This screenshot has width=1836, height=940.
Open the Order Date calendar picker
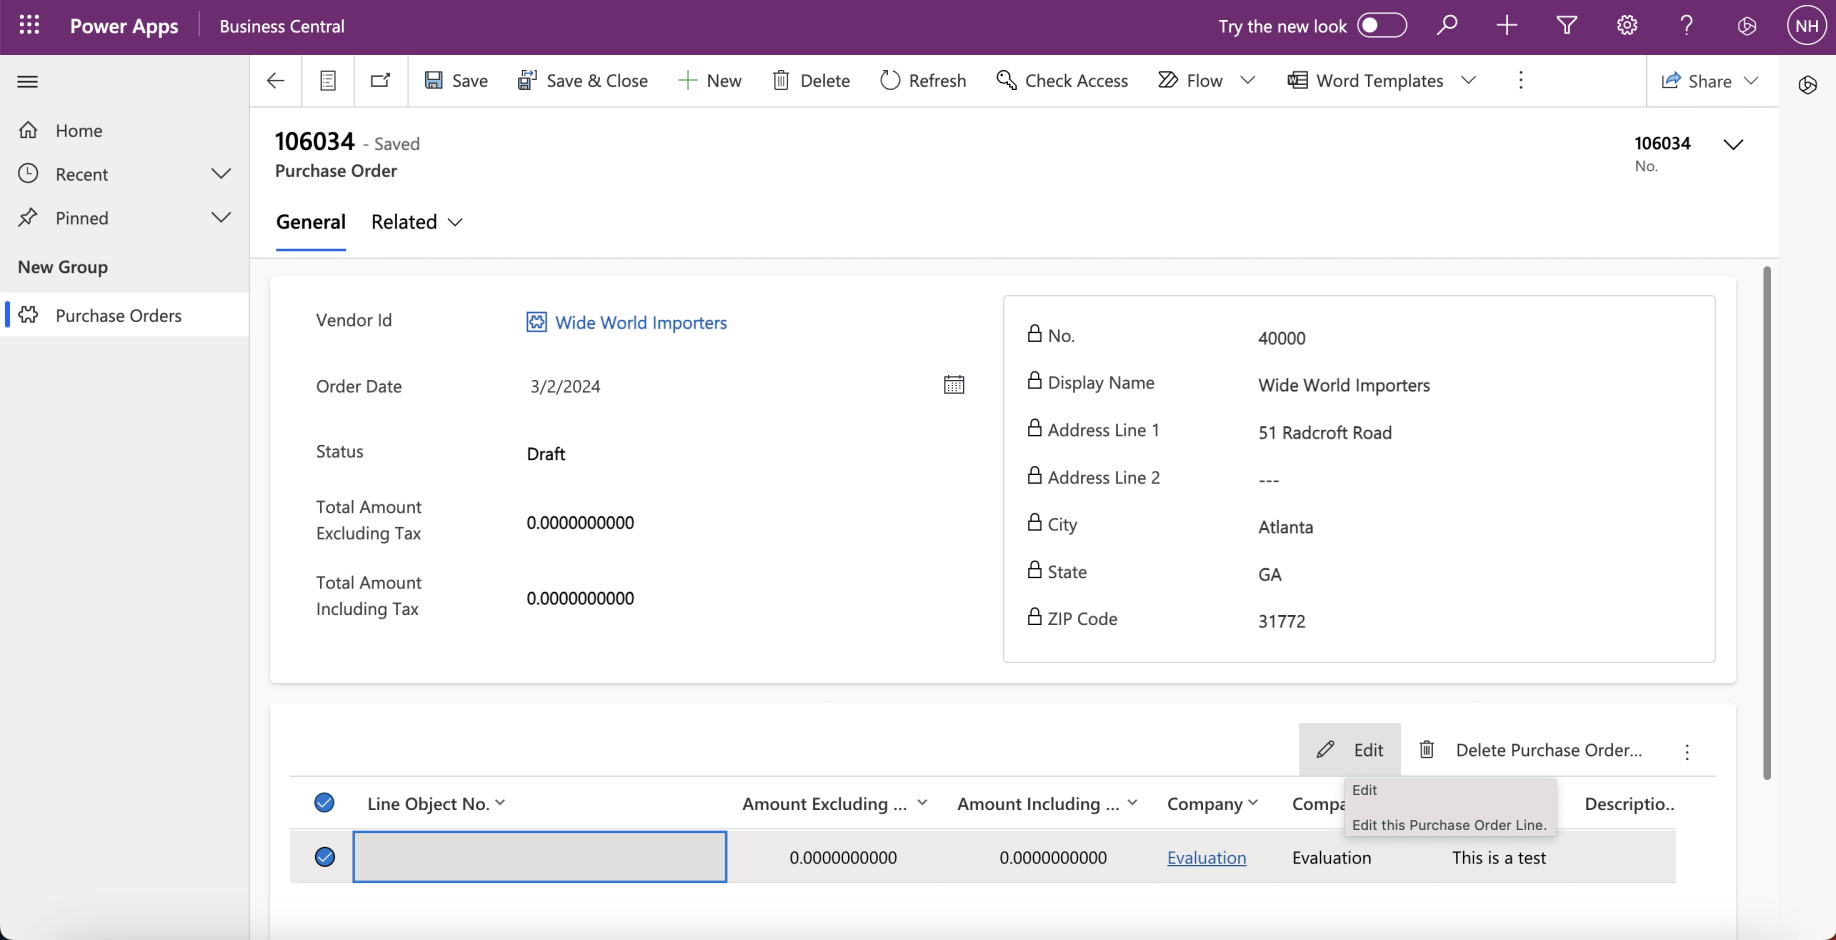point(954,385)
